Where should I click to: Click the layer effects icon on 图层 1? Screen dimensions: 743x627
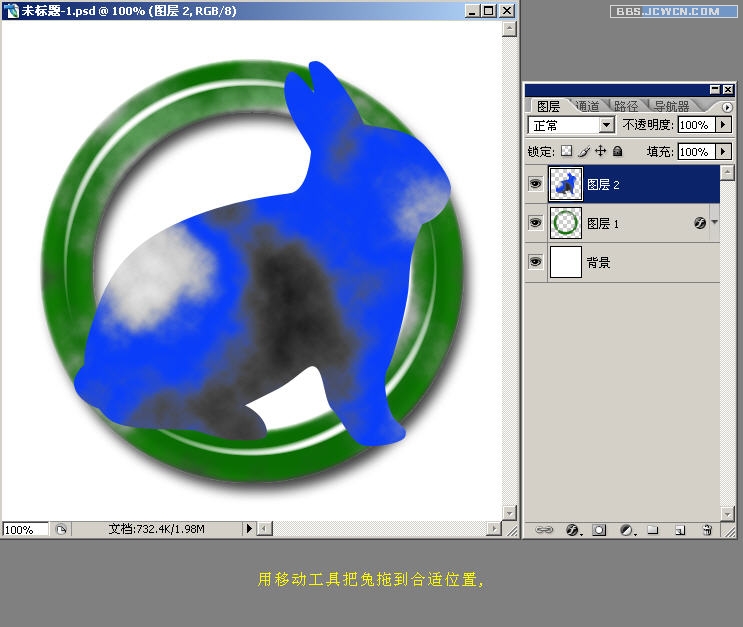699,223
